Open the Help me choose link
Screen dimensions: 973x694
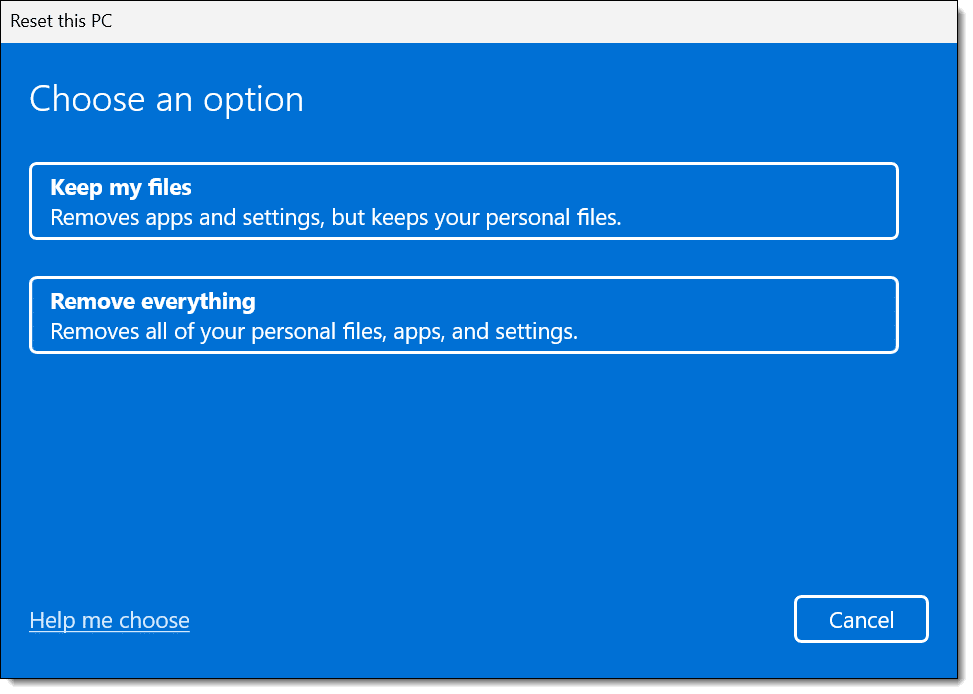[109, 620]
